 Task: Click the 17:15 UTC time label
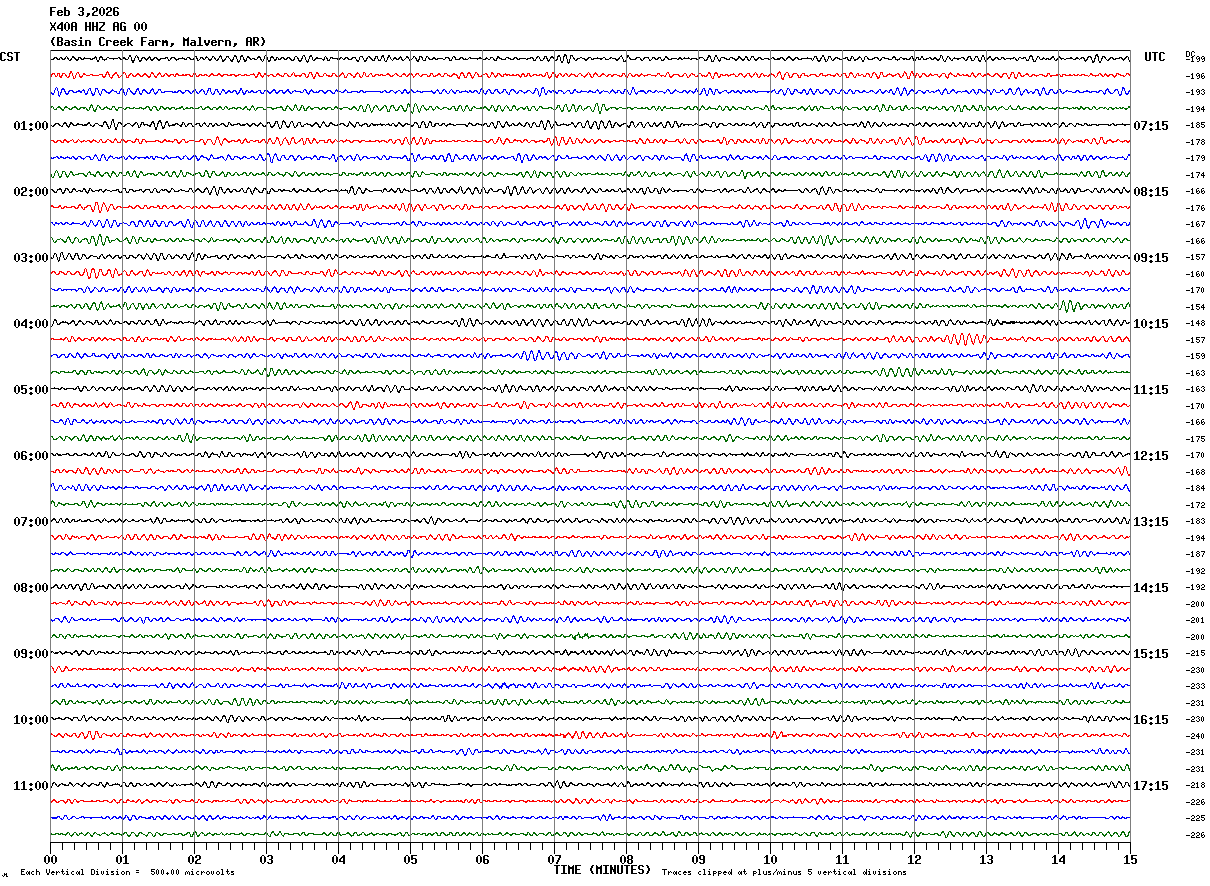[x=1151, y=786]
